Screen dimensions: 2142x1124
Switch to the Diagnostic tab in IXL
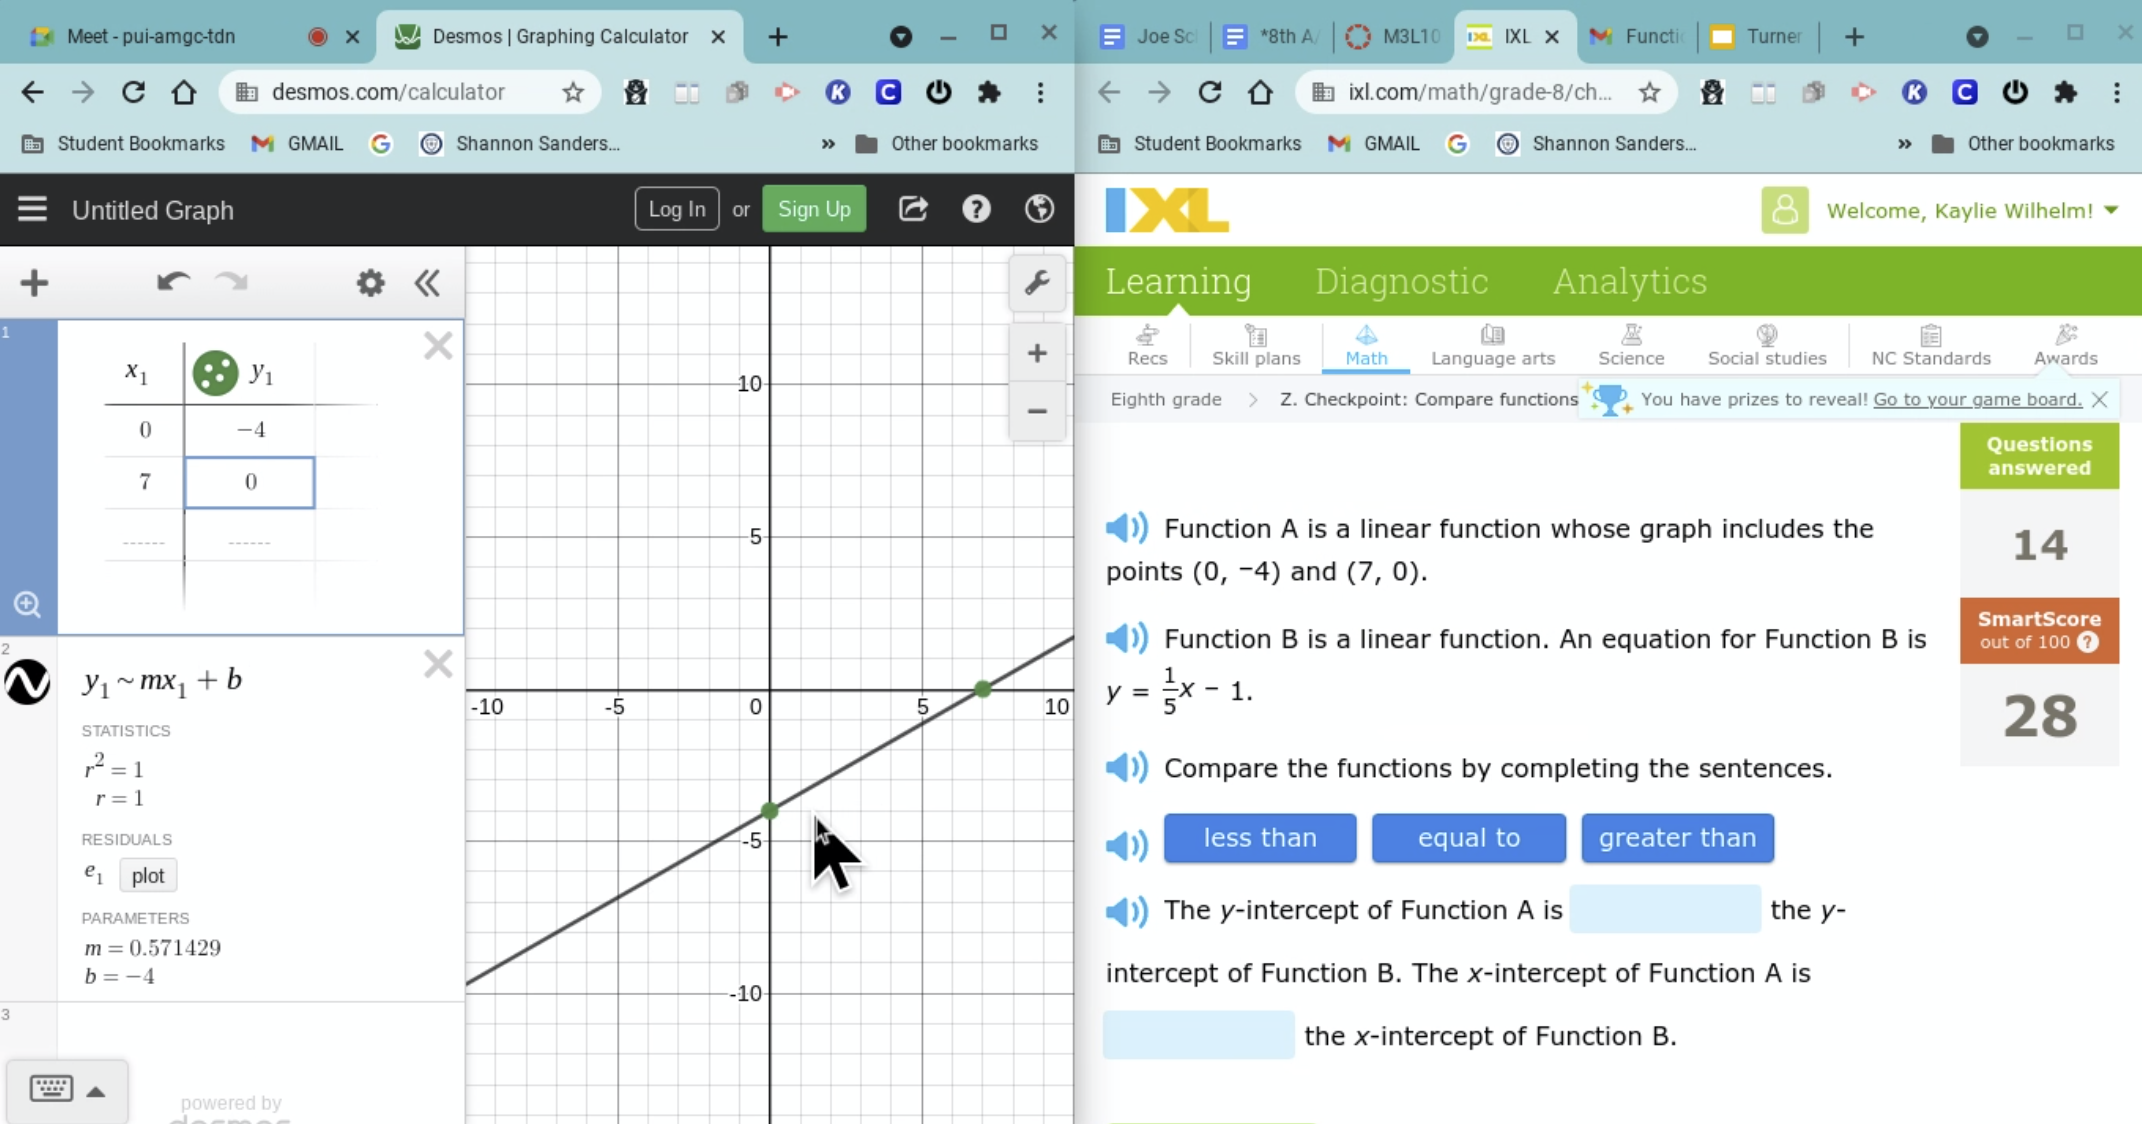(x=1401, y=281)
